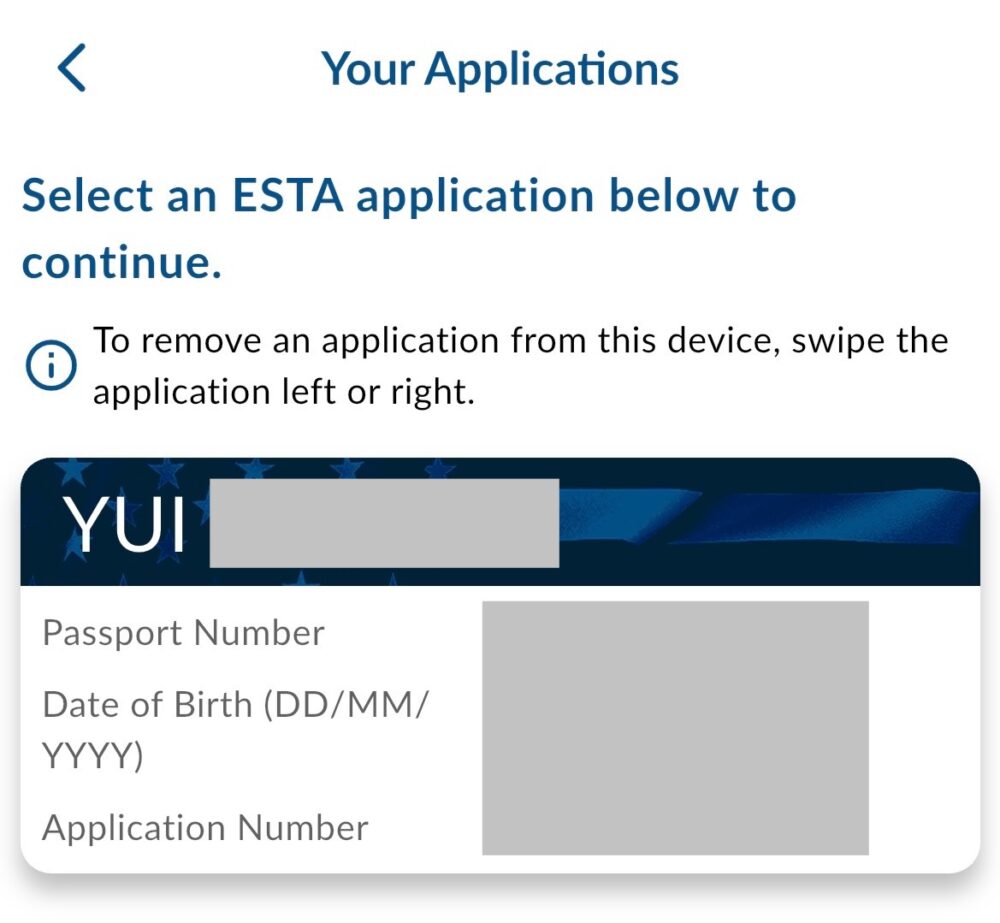Click the large redacted details block
Screen dimensions: 1000x923
coord(675,727)
